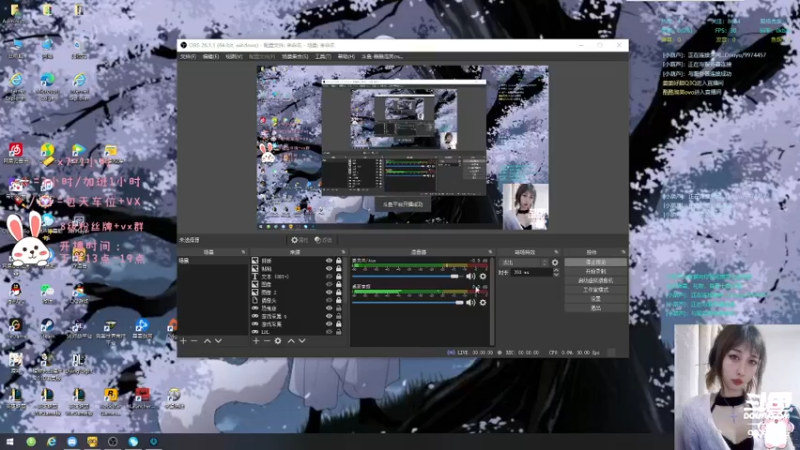Click the Properties button above the Sources panel
The height and width of the screenshot is (450, 800).
click(299, 240)
